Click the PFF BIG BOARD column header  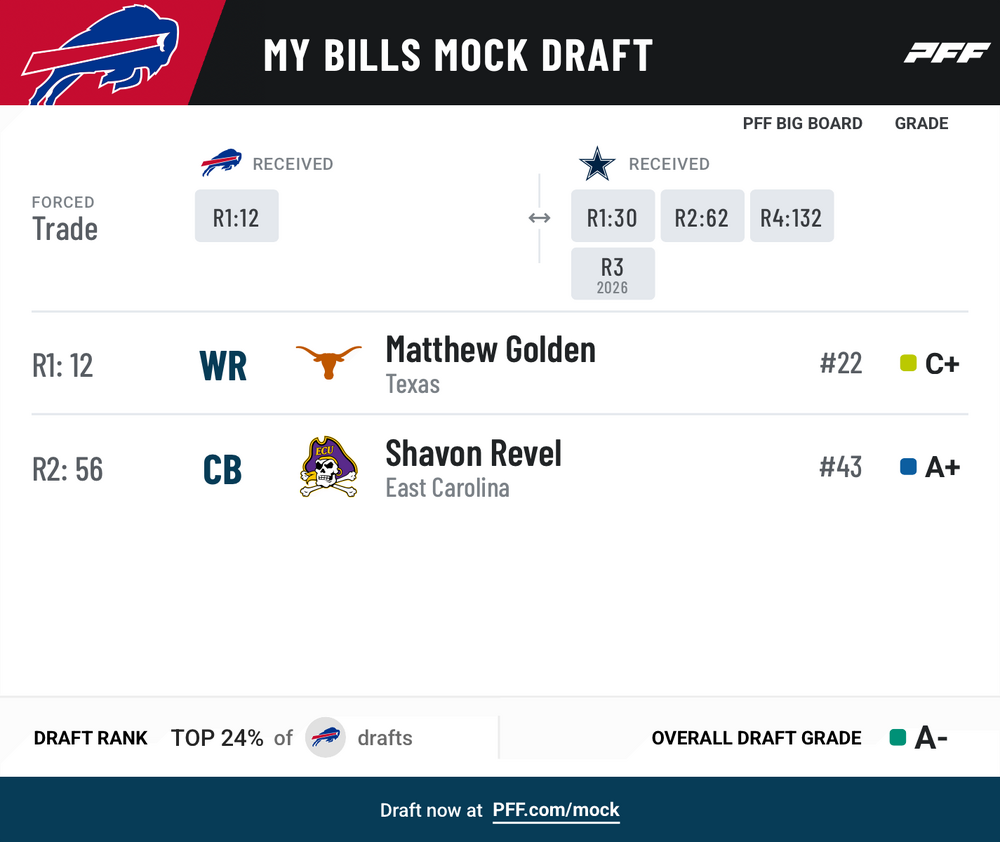pos(802,123)
